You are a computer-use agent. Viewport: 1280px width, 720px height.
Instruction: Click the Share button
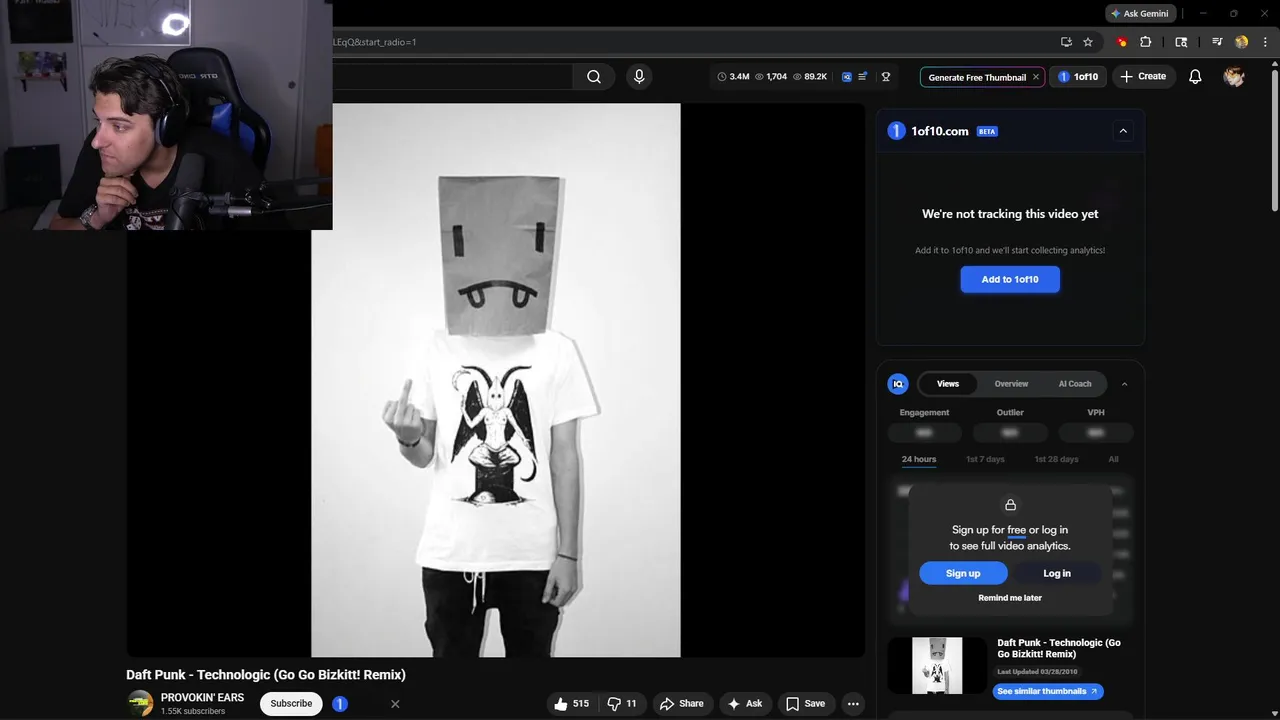[x=682, y=704]
